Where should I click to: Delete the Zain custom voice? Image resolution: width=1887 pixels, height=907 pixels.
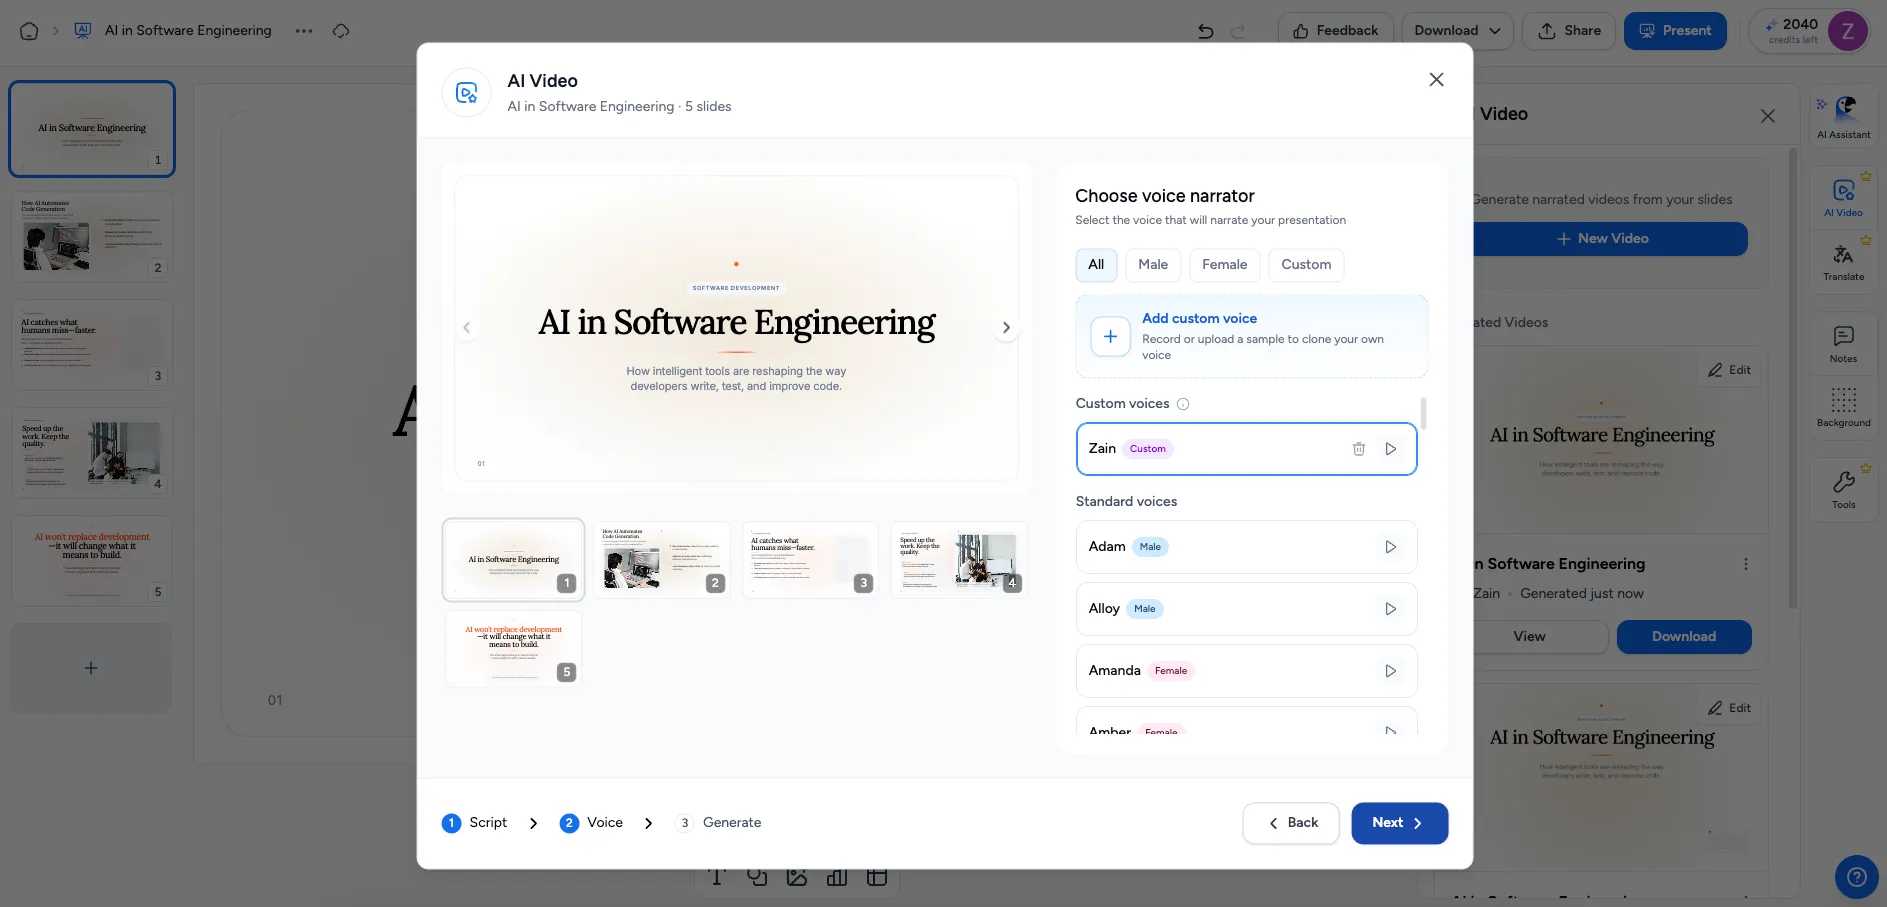1358,449
